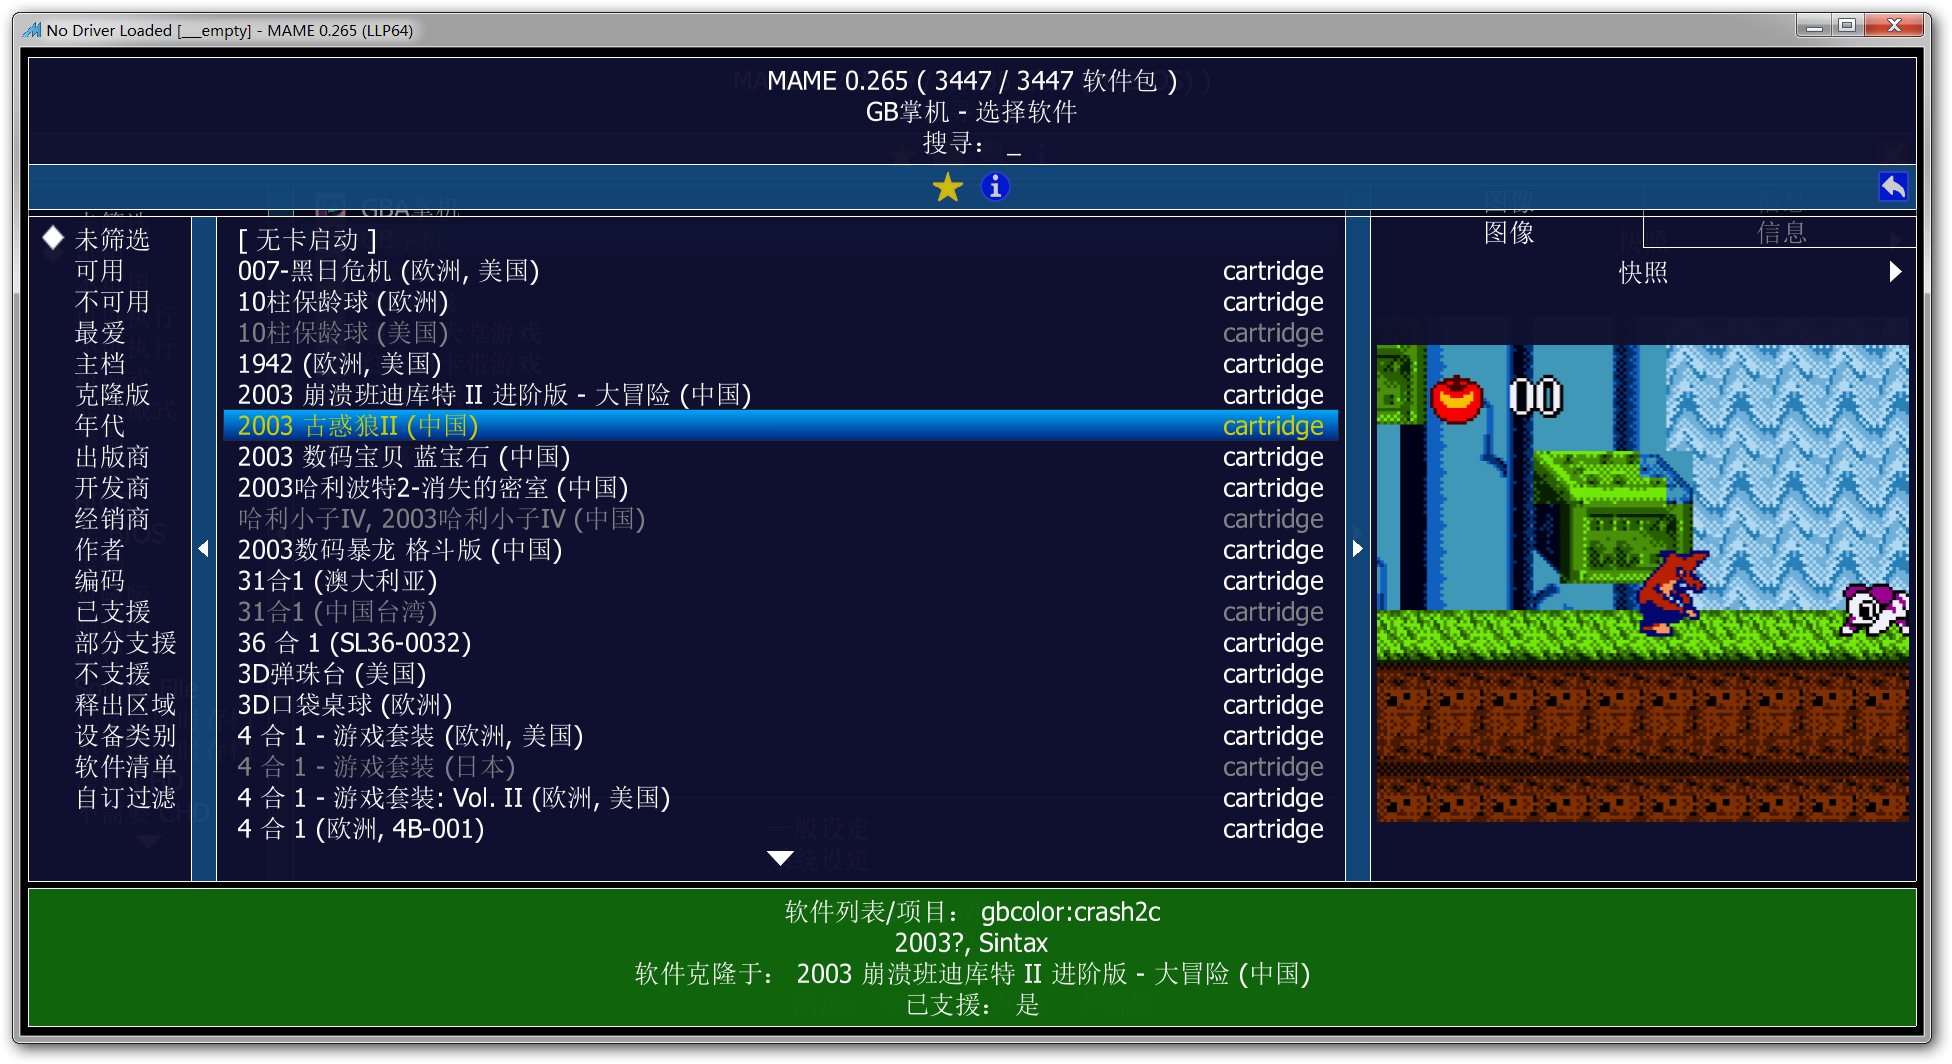Select the 年代 filter
Image resolution: width=1952 pixels, height=1064 pixels.
click(x=99, y=426)
